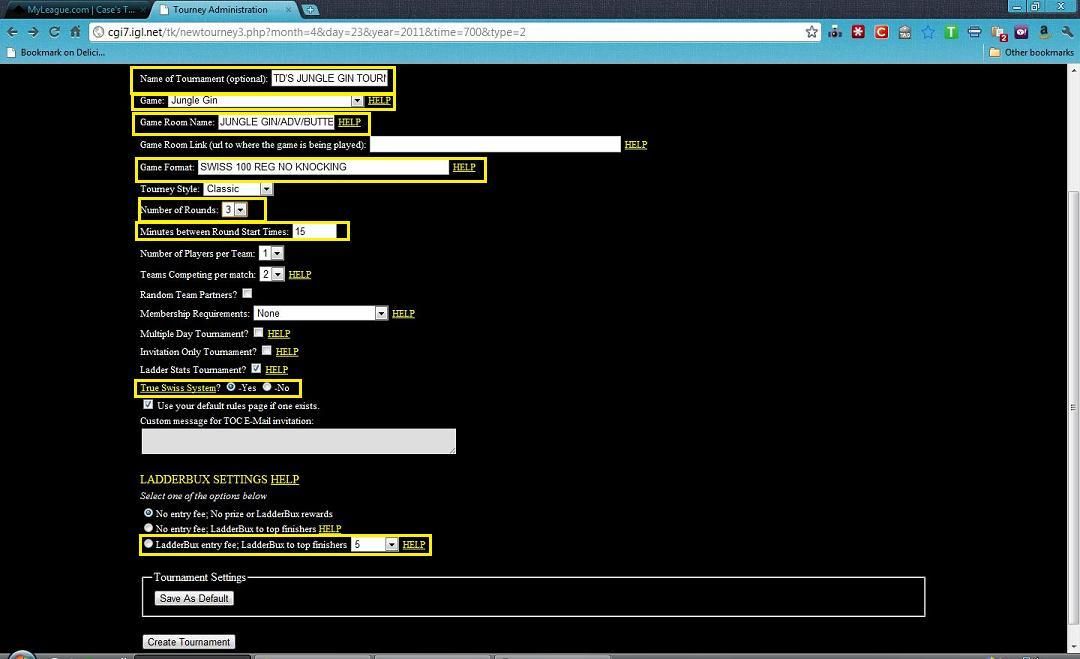Open HELP beside LadderBux entry fee dropdown
The width and height of the screenshot is (1080, 659).
click(x=413, y=544)
